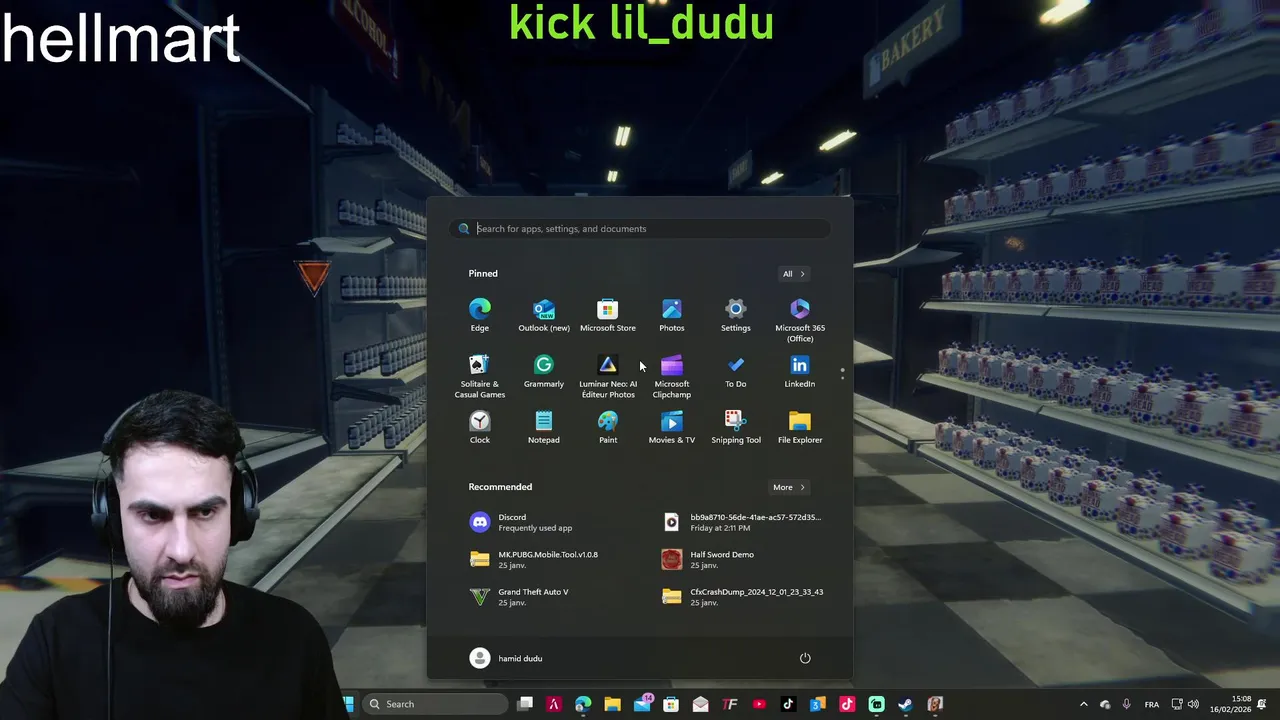Focus the Start menu search field
1280x720 pixels.
point(640,229)
